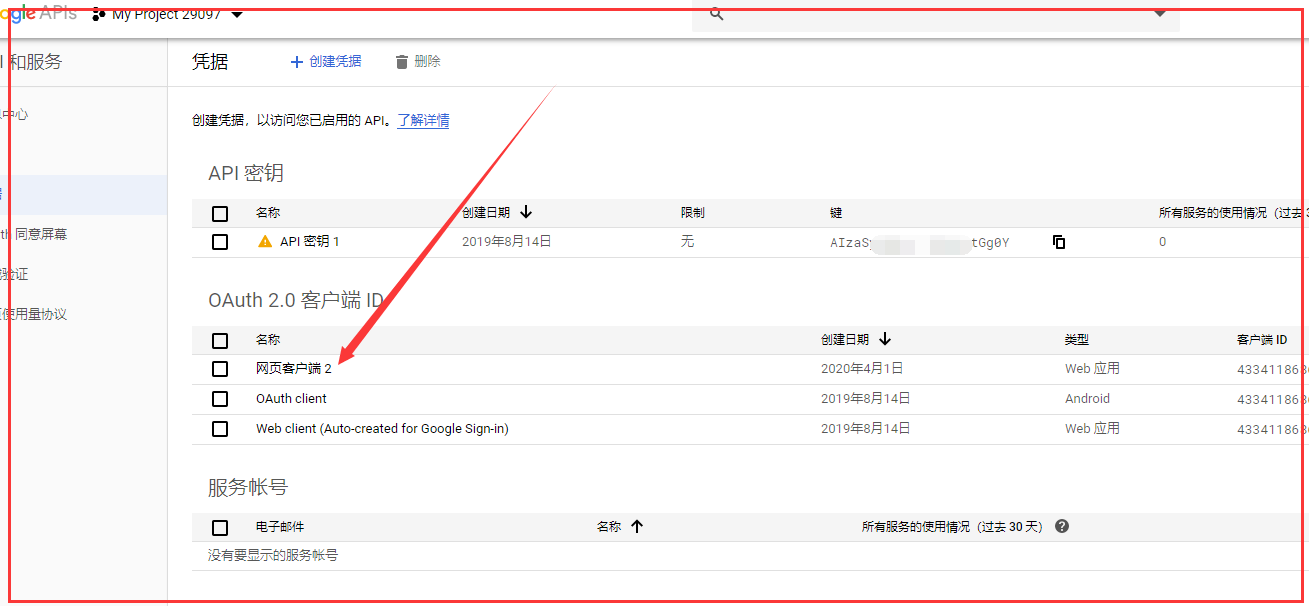Open the search bar dropdown arrow

(x=1159, y=14)
